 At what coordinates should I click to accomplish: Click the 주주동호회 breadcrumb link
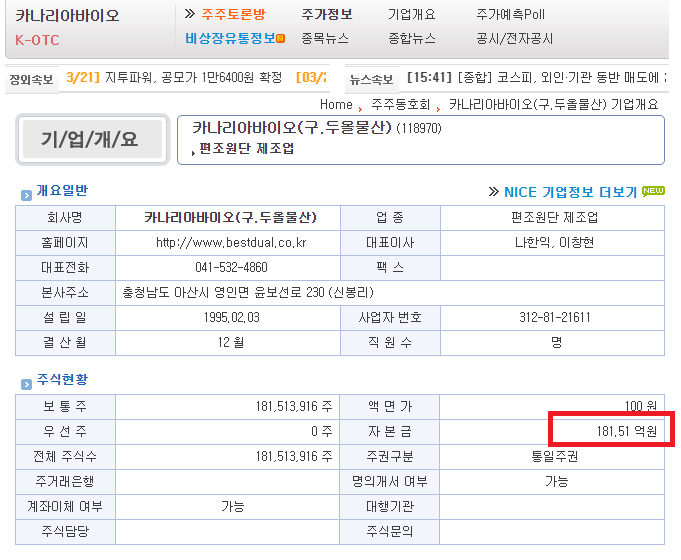(400, 105)
